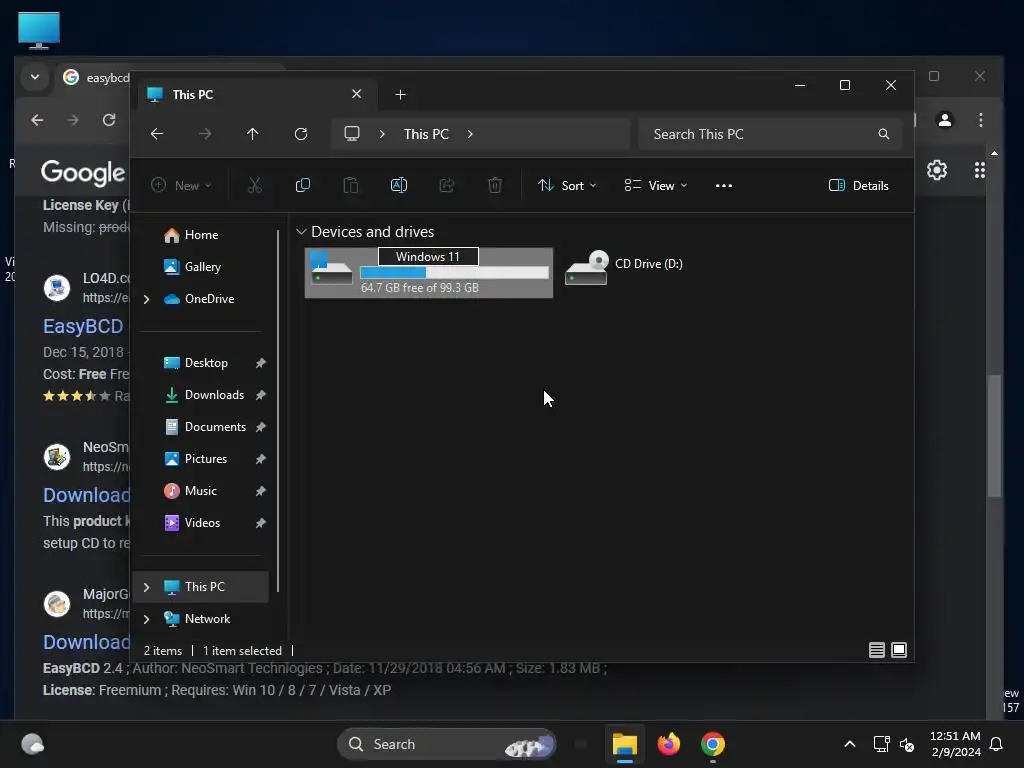Click the Share icon in toolbar
The image size is (1024, 768).
(447, 185)
